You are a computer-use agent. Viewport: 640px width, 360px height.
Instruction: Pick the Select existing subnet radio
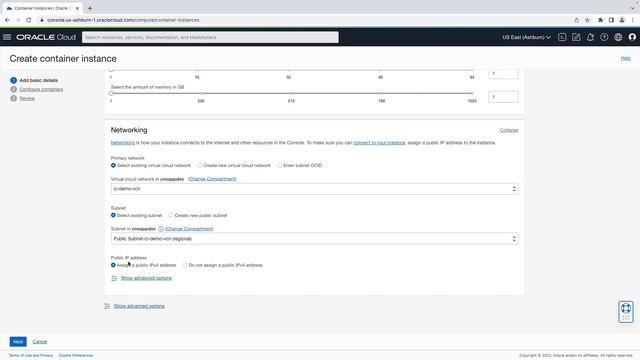coord(113,215)
